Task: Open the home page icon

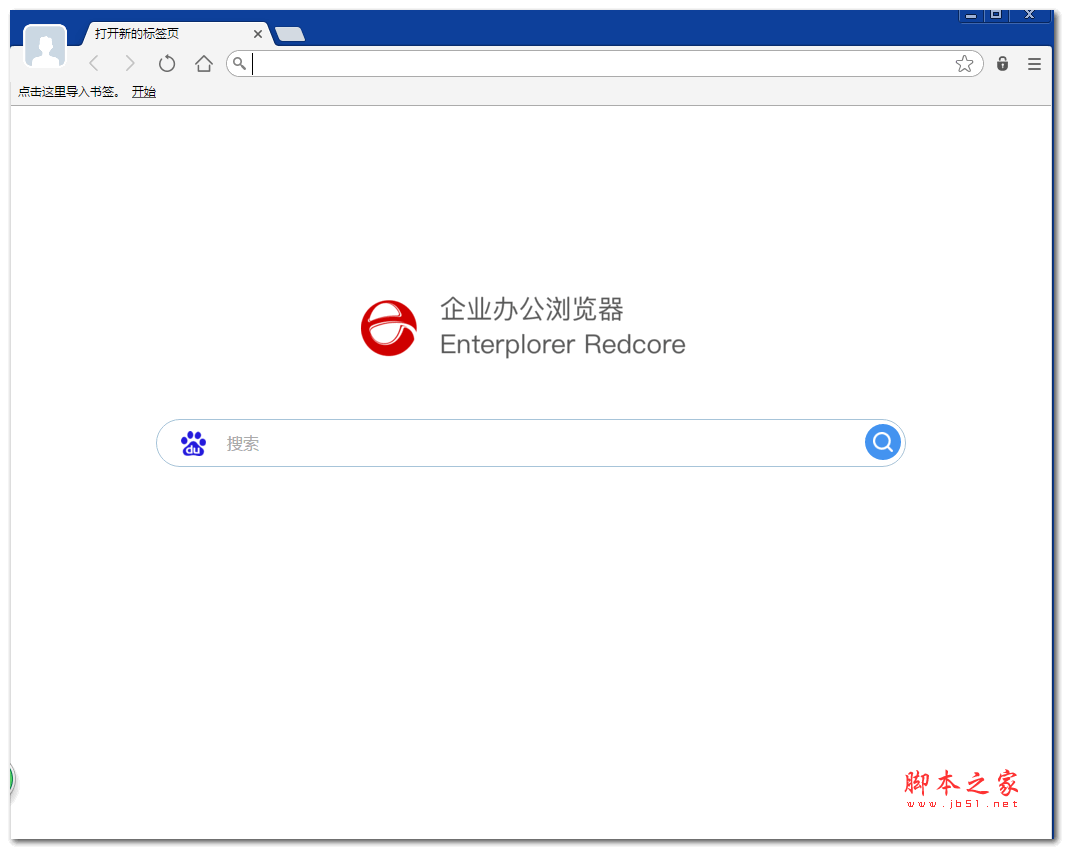Action: point(204,64)
